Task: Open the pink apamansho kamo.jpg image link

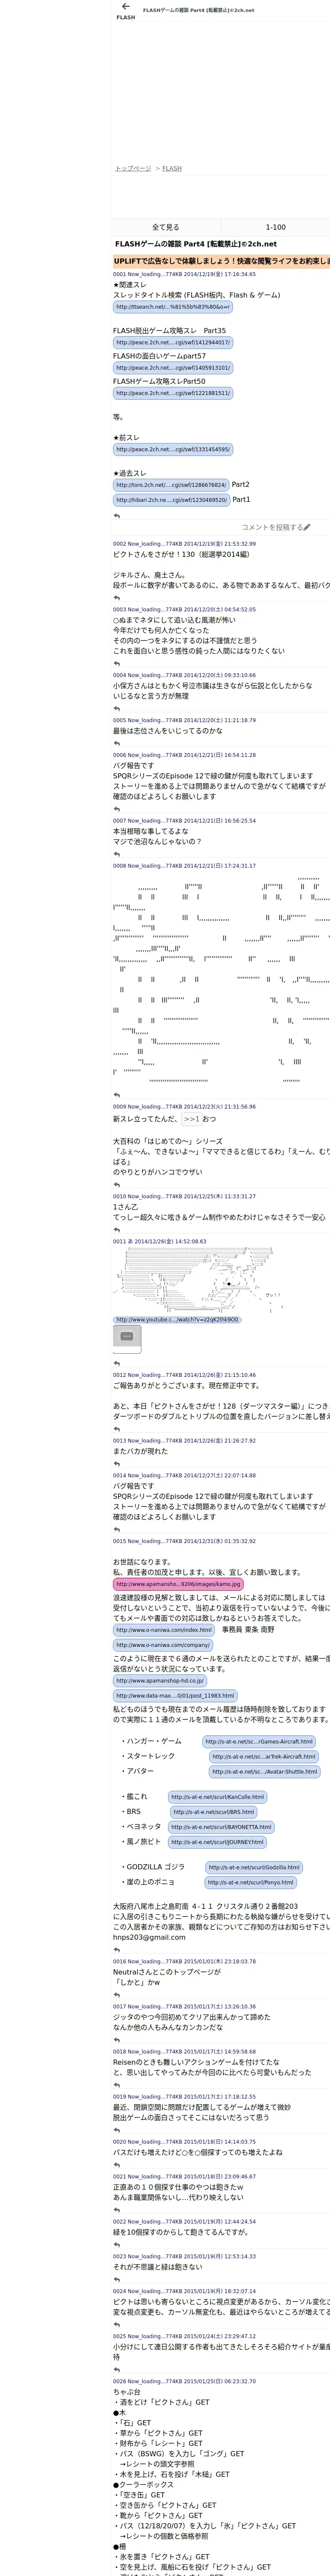Action: [178, 1584]
